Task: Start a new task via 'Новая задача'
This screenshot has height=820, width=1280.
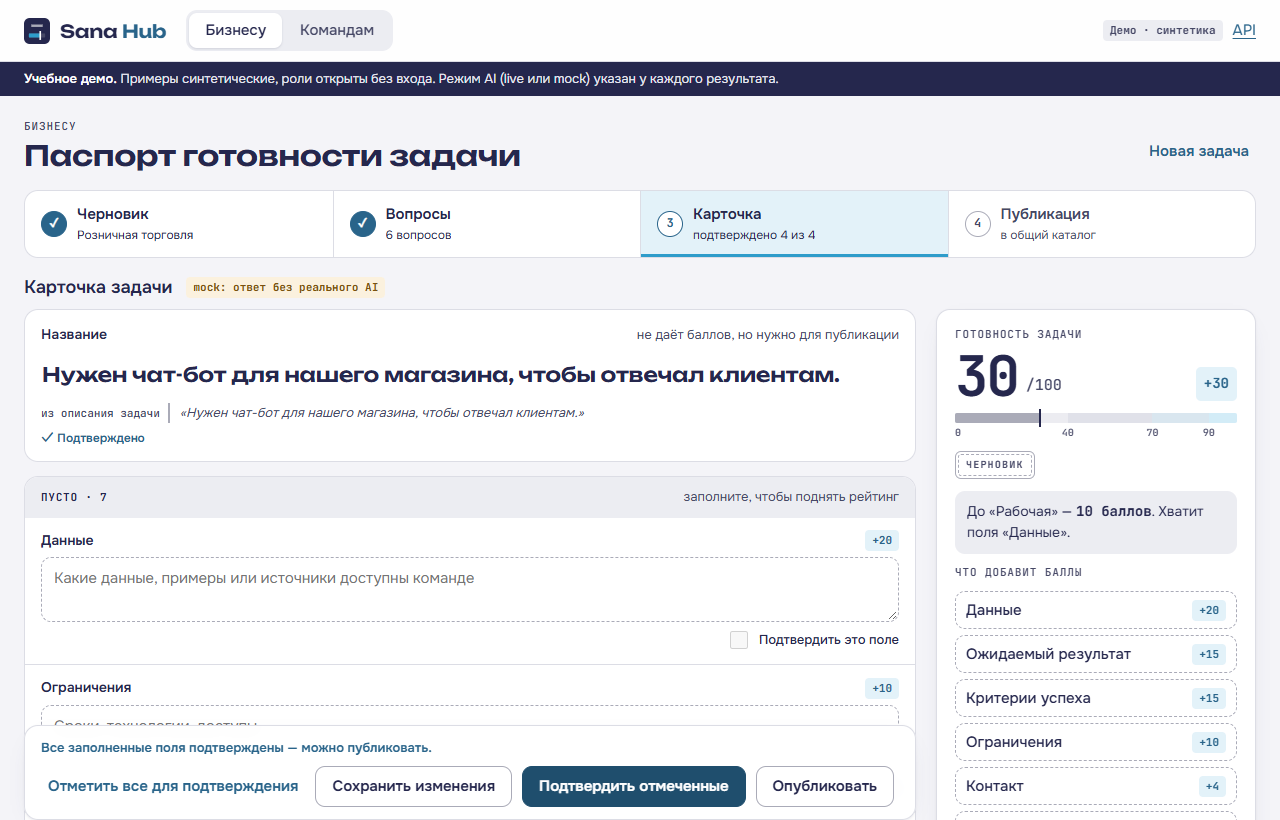Action: point(1199,151)
